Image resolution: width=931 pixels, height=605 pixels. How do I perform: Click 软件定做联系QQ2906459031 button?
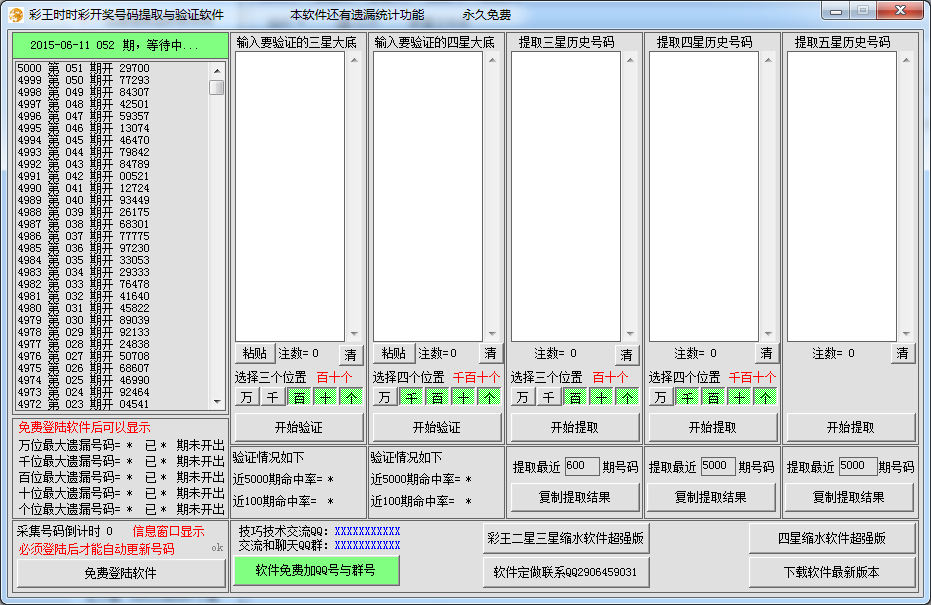565,572
